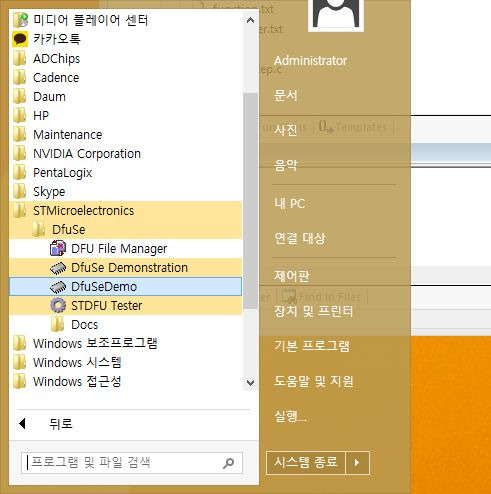
Task: Launch DFU File Manager
Action: pos(125,248)
